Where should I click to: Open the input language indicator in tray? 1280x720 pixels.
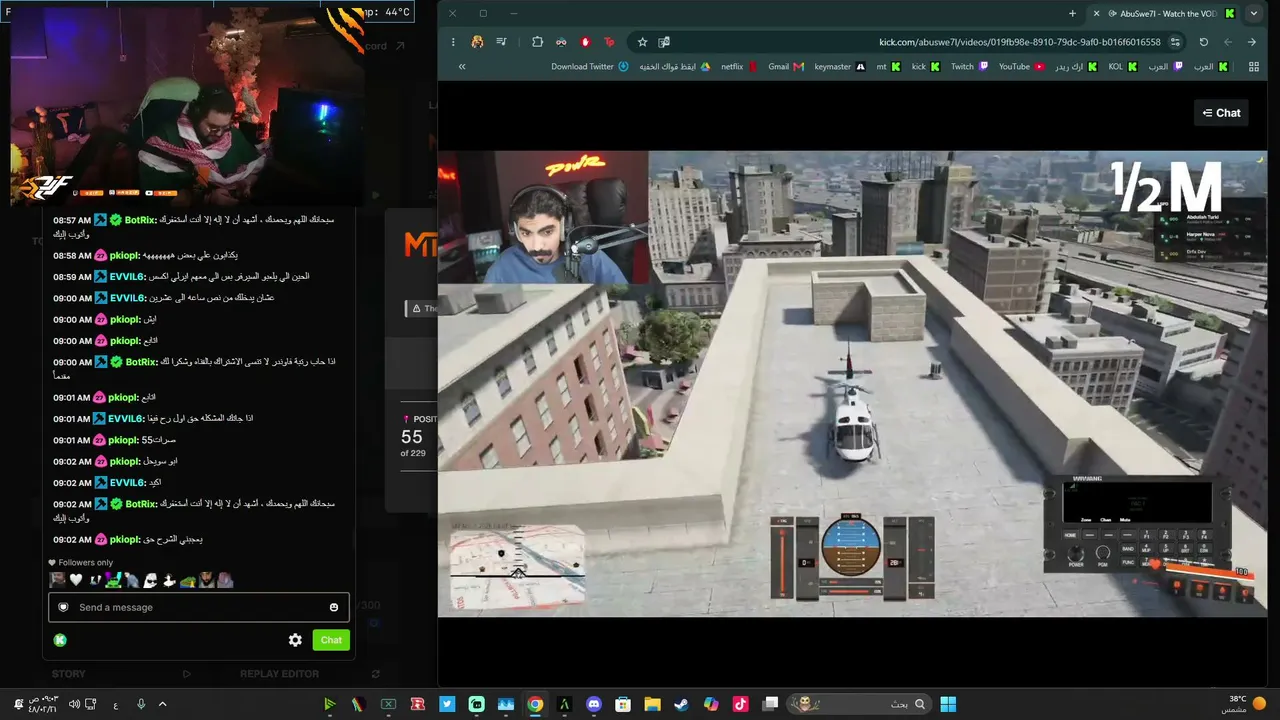115,704
